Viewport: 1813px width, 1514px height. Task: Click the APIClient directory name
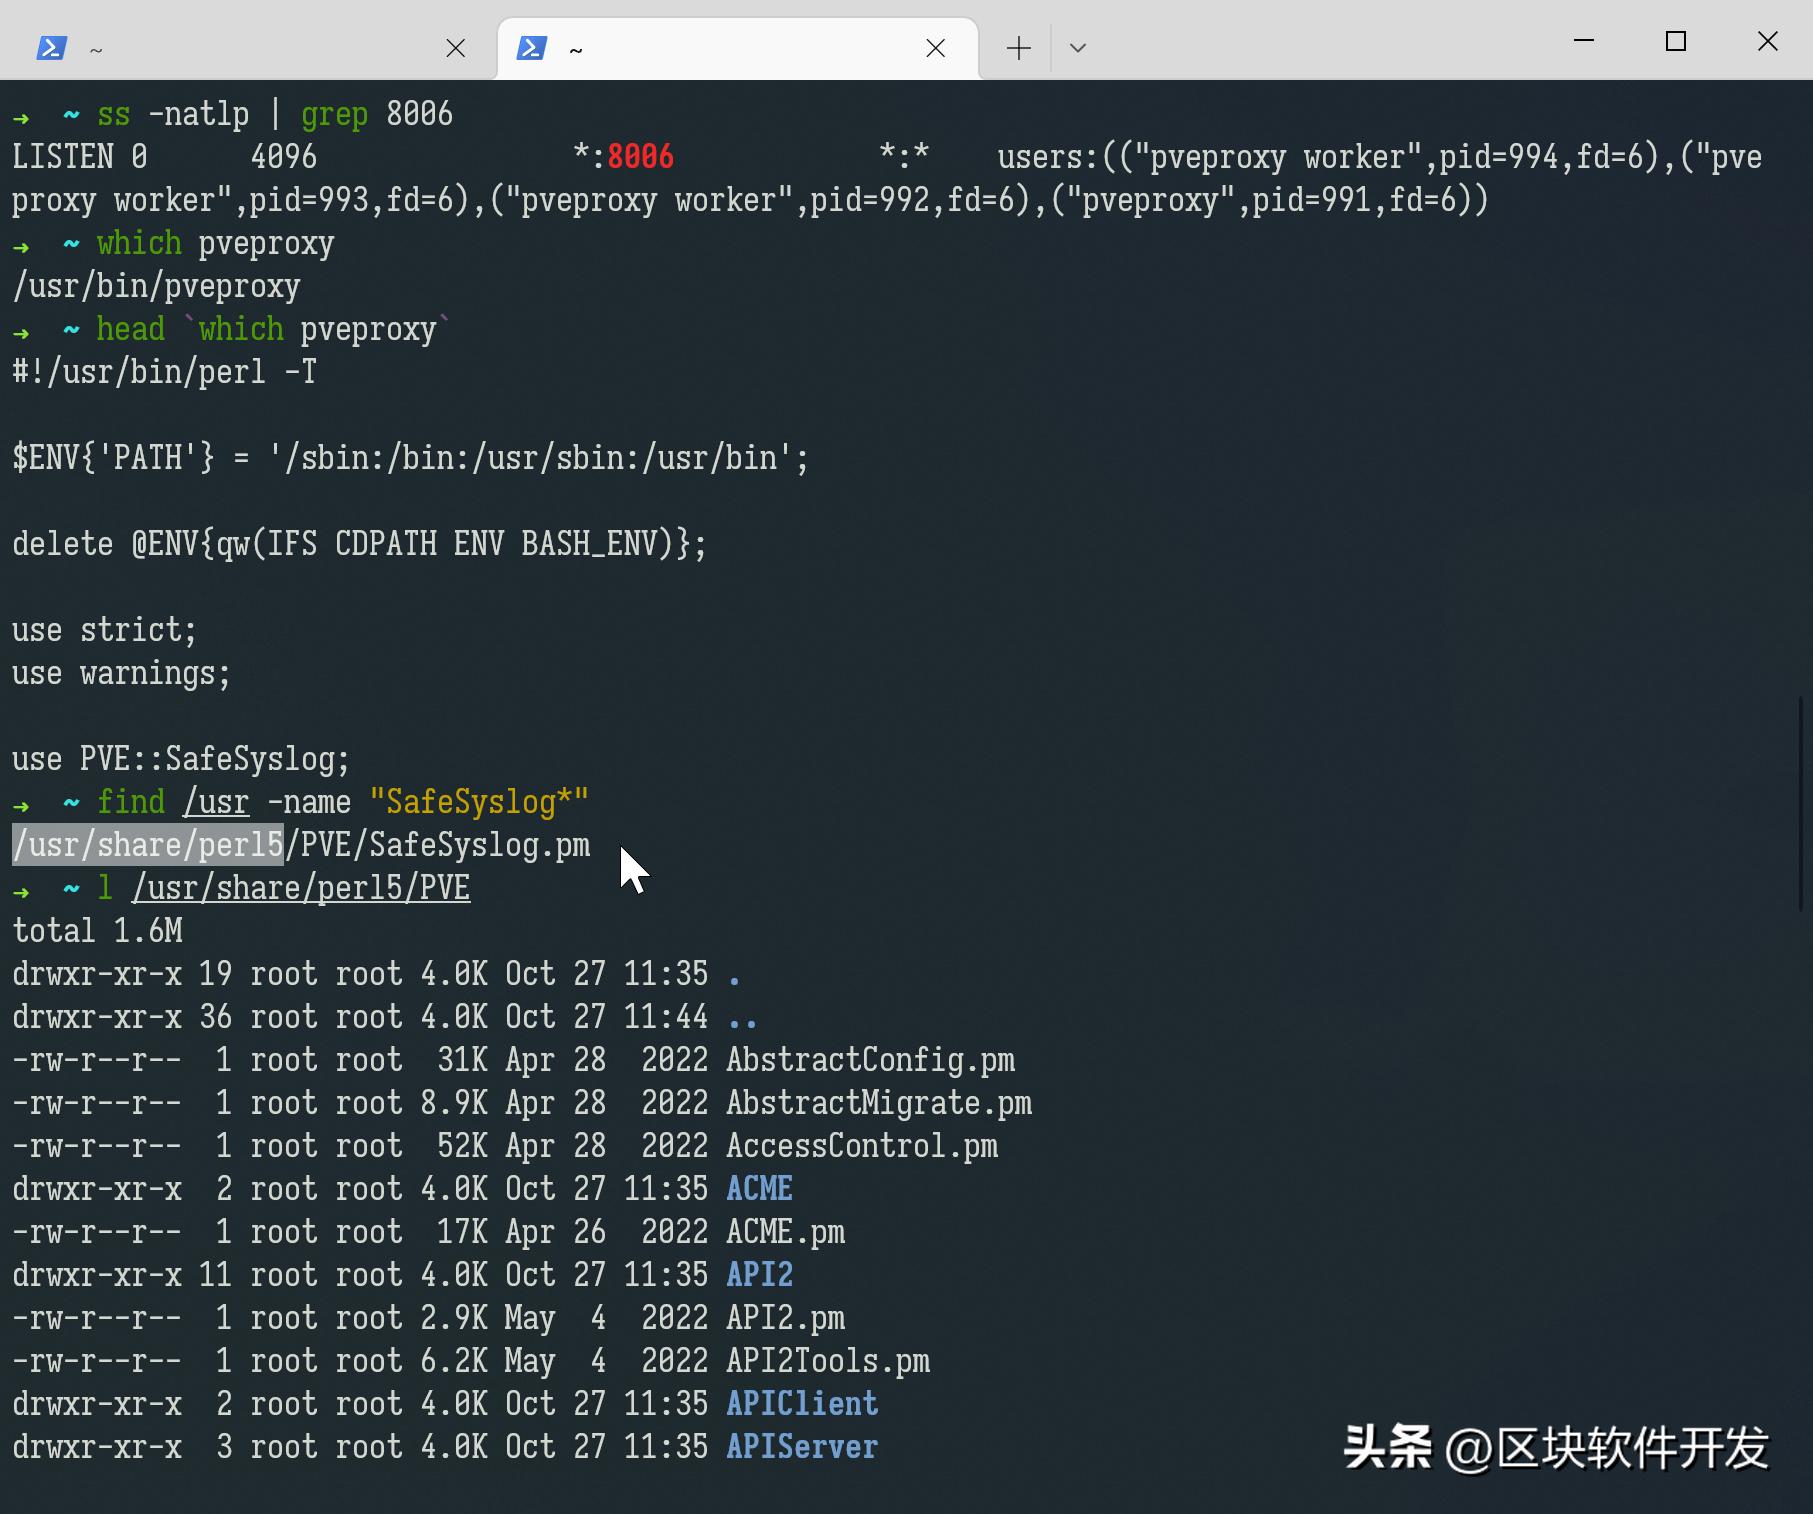tap(801, 1404)
